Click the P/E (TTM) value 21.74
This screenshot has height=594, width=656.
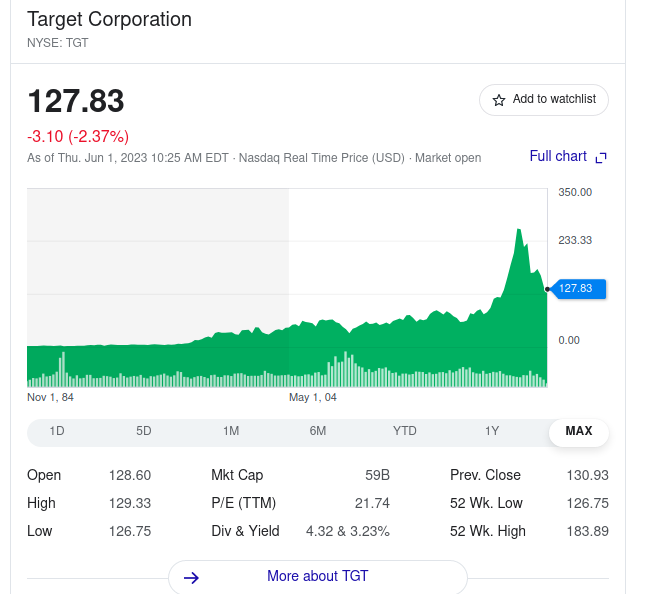tap(372, 503)
